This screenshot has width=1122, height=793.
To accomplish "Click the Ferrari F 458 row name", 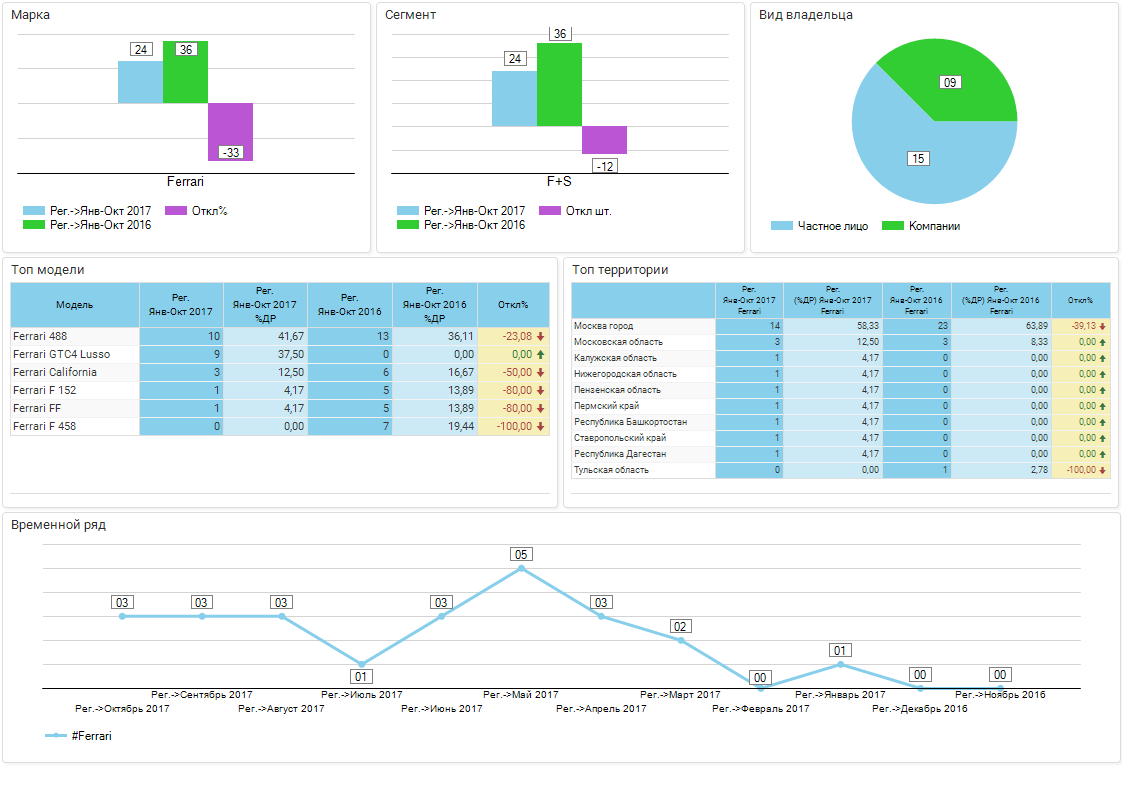I will [x=44, y=426].
